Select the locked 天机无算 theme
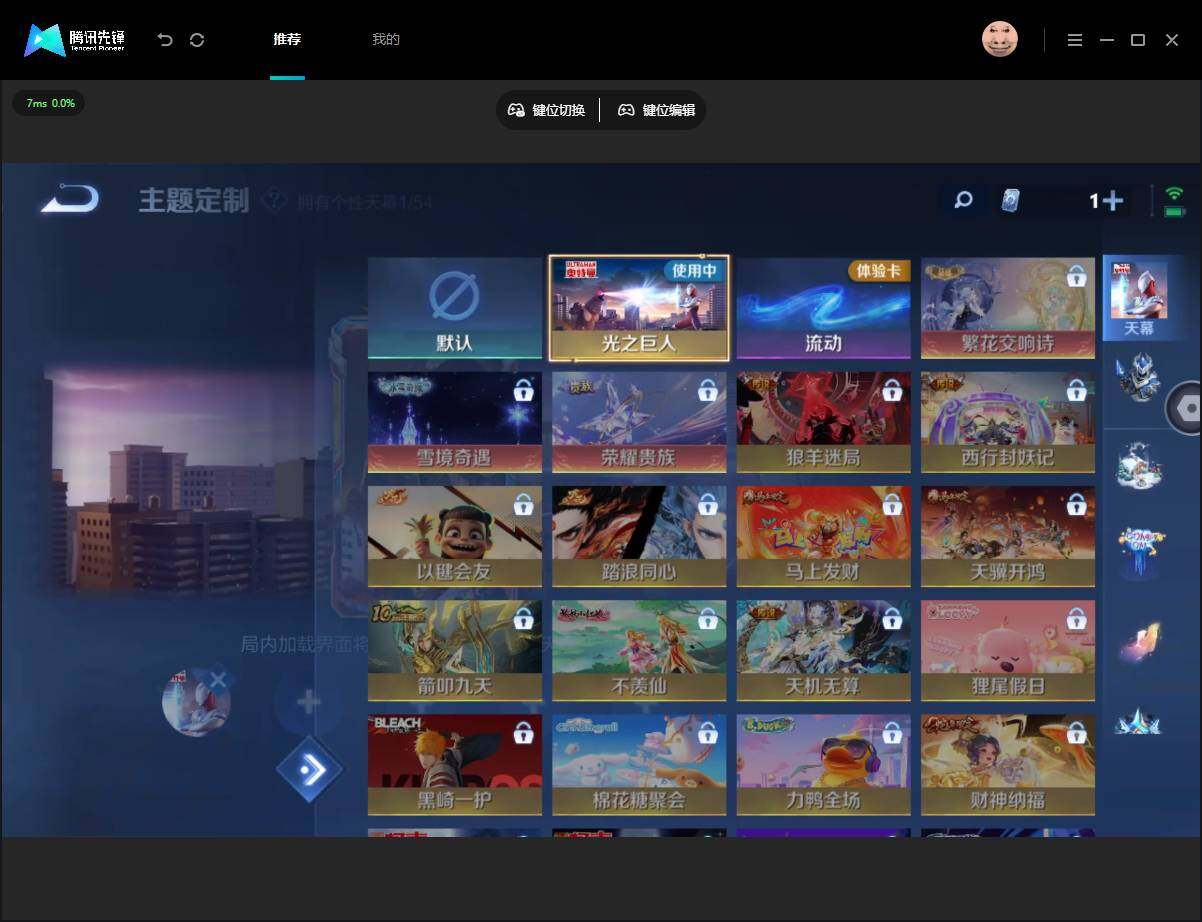 824,650
